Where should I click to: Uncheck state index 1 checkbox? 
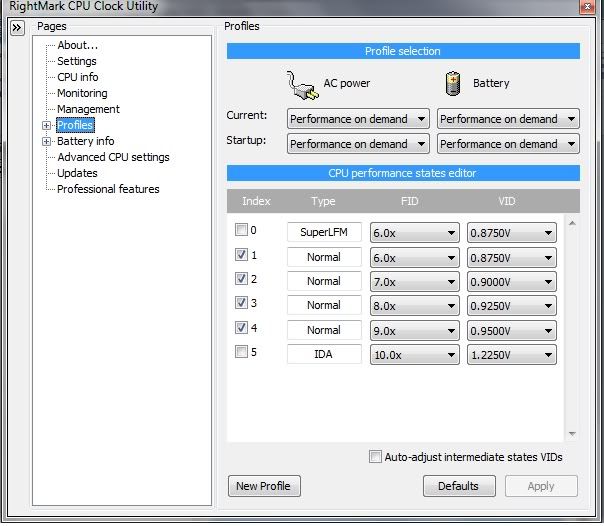[241, 255]
